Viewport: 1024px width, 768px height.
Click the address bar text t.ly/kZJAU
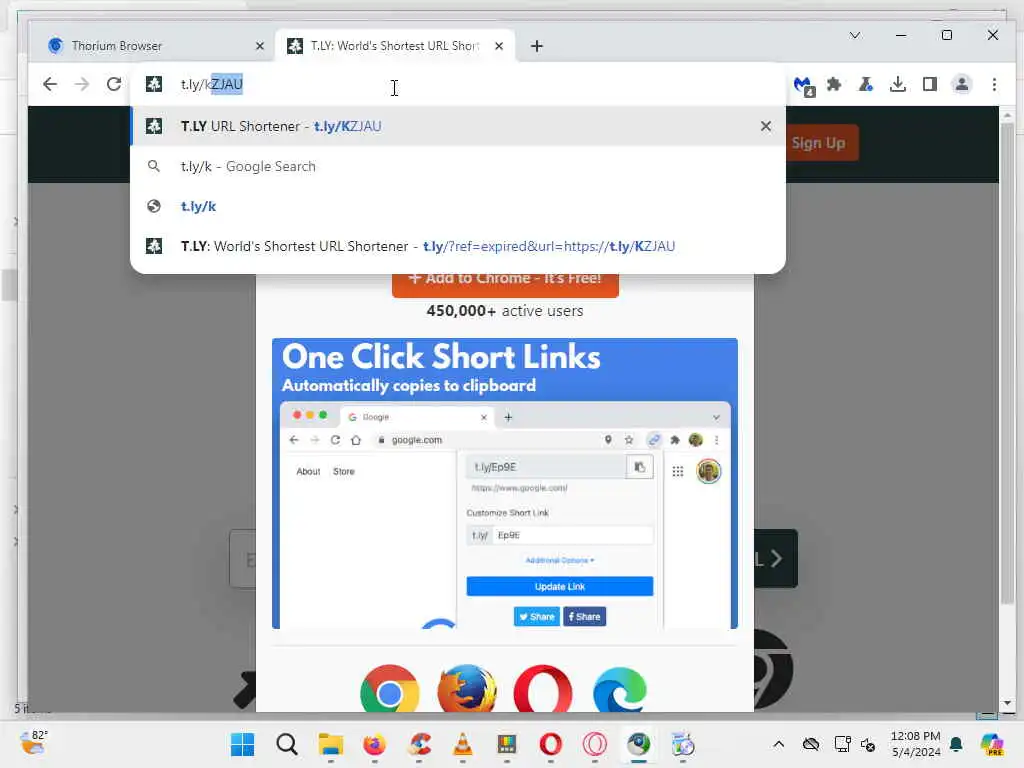click(x=212, y=84)
